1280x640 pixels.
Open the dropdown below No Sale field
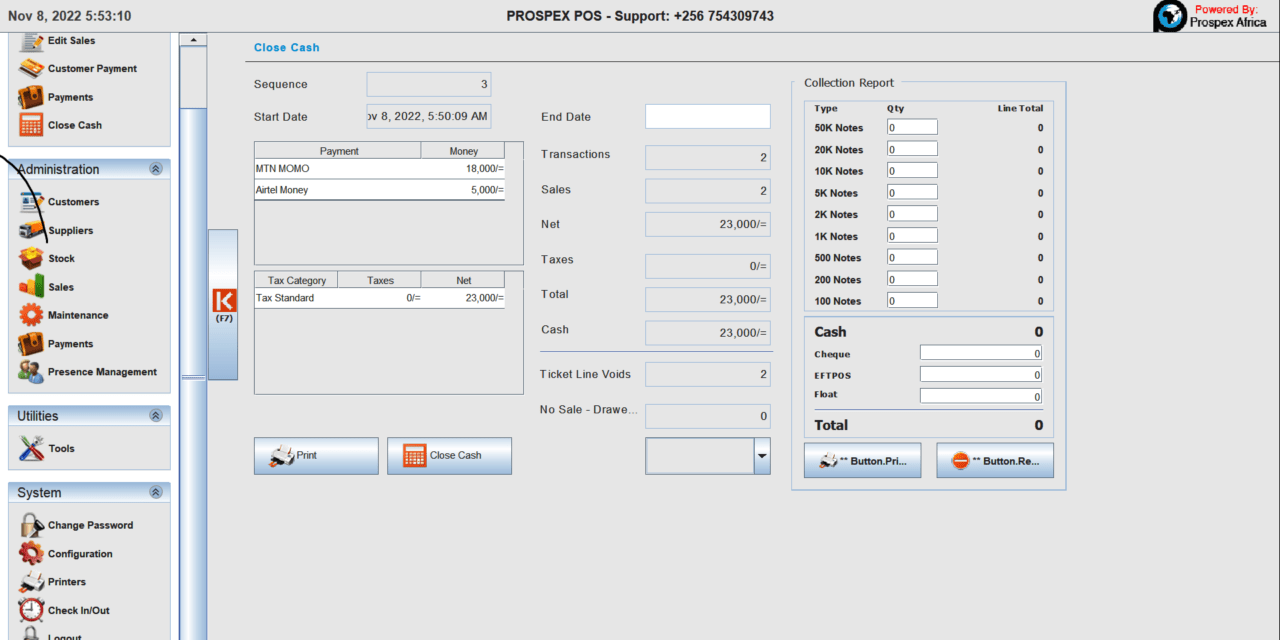(x=762, y=456)
